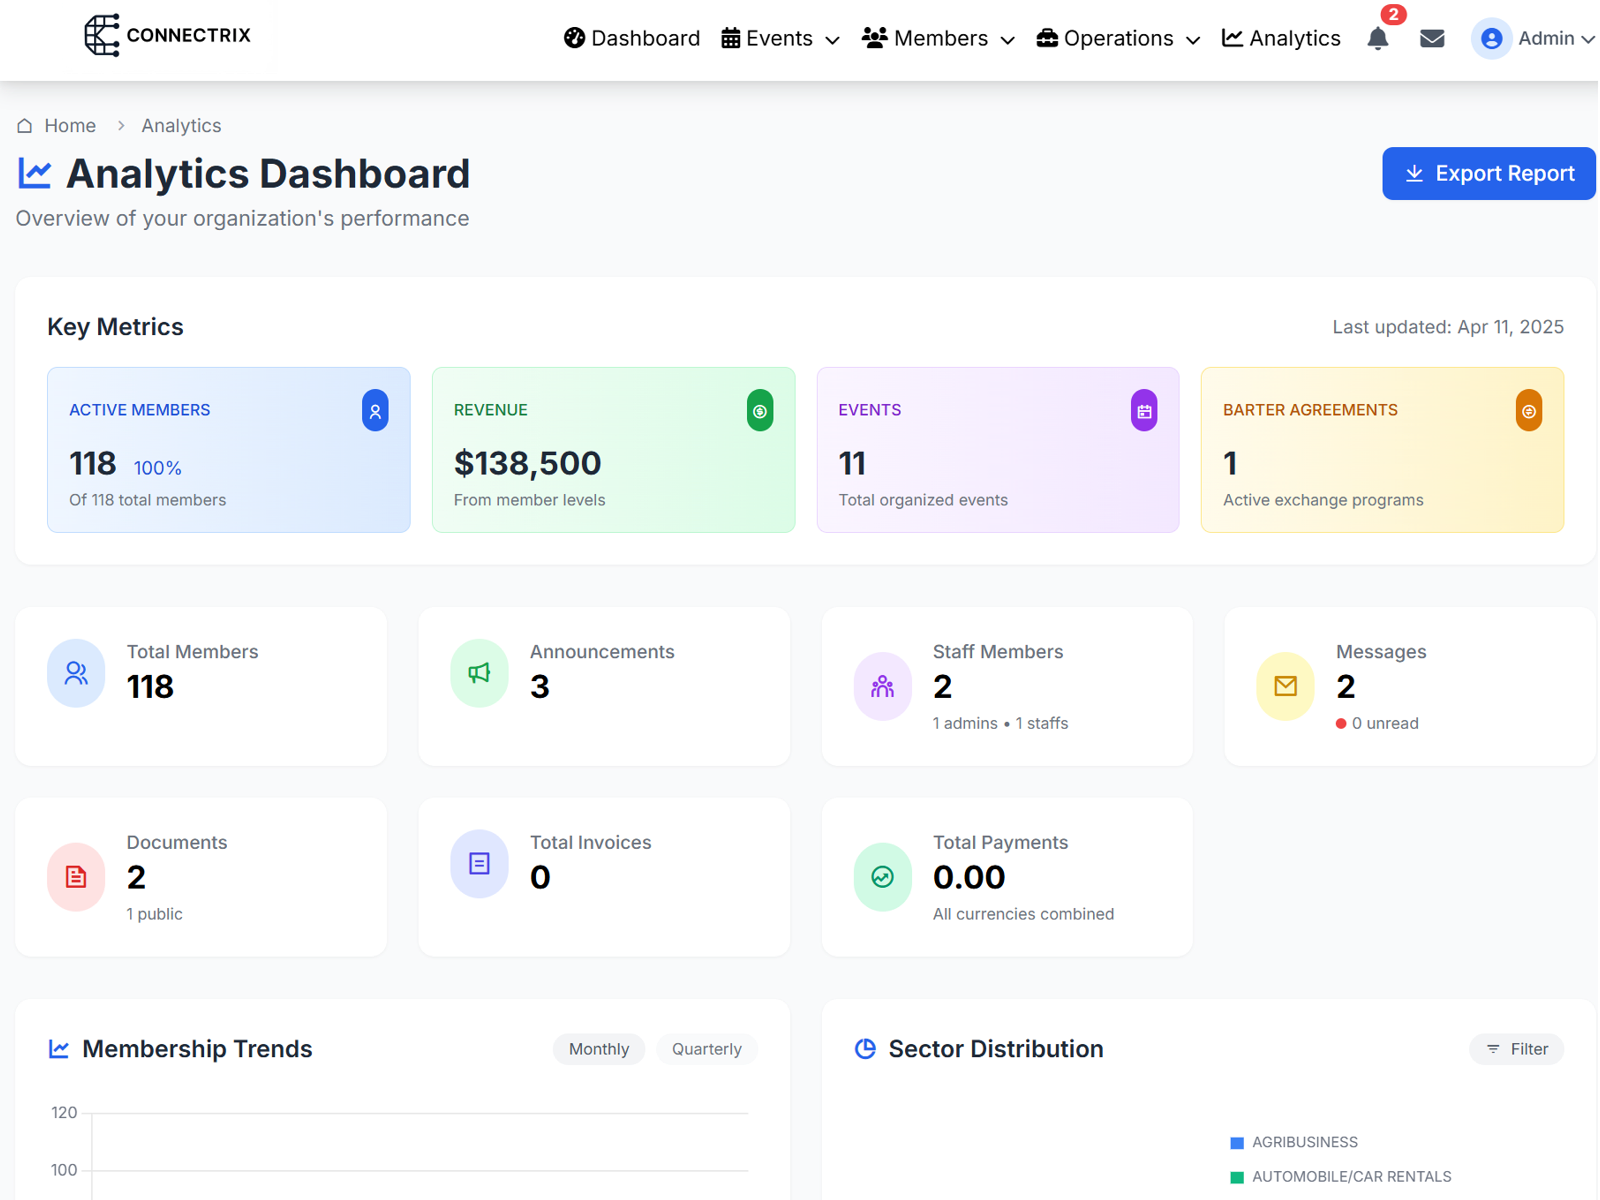1600x1200 pixels.
Task: Open the Events navigation menu
Action: [780, 38]
